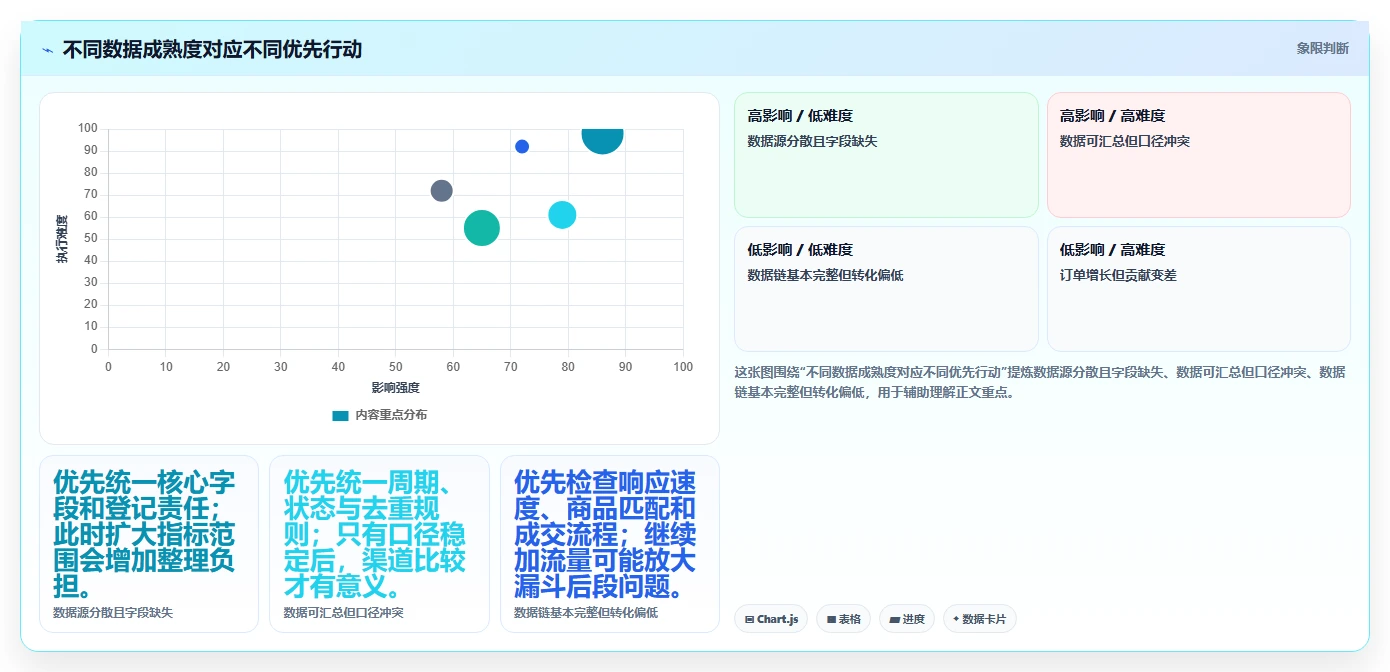Open the 高影响 / 低难度 quadrant card
The image size is (1390, 672).
click(x=886, y=155)
